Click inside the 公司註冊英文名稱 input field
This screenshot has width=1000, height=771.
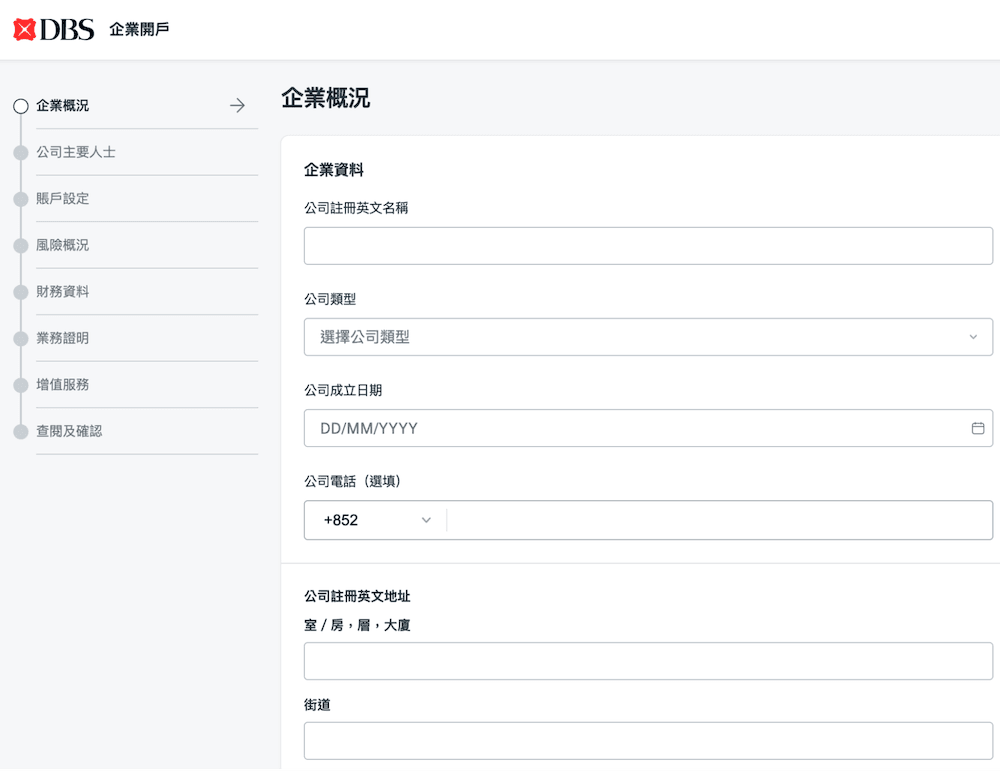pyautogui.click(x=648, y=245)
